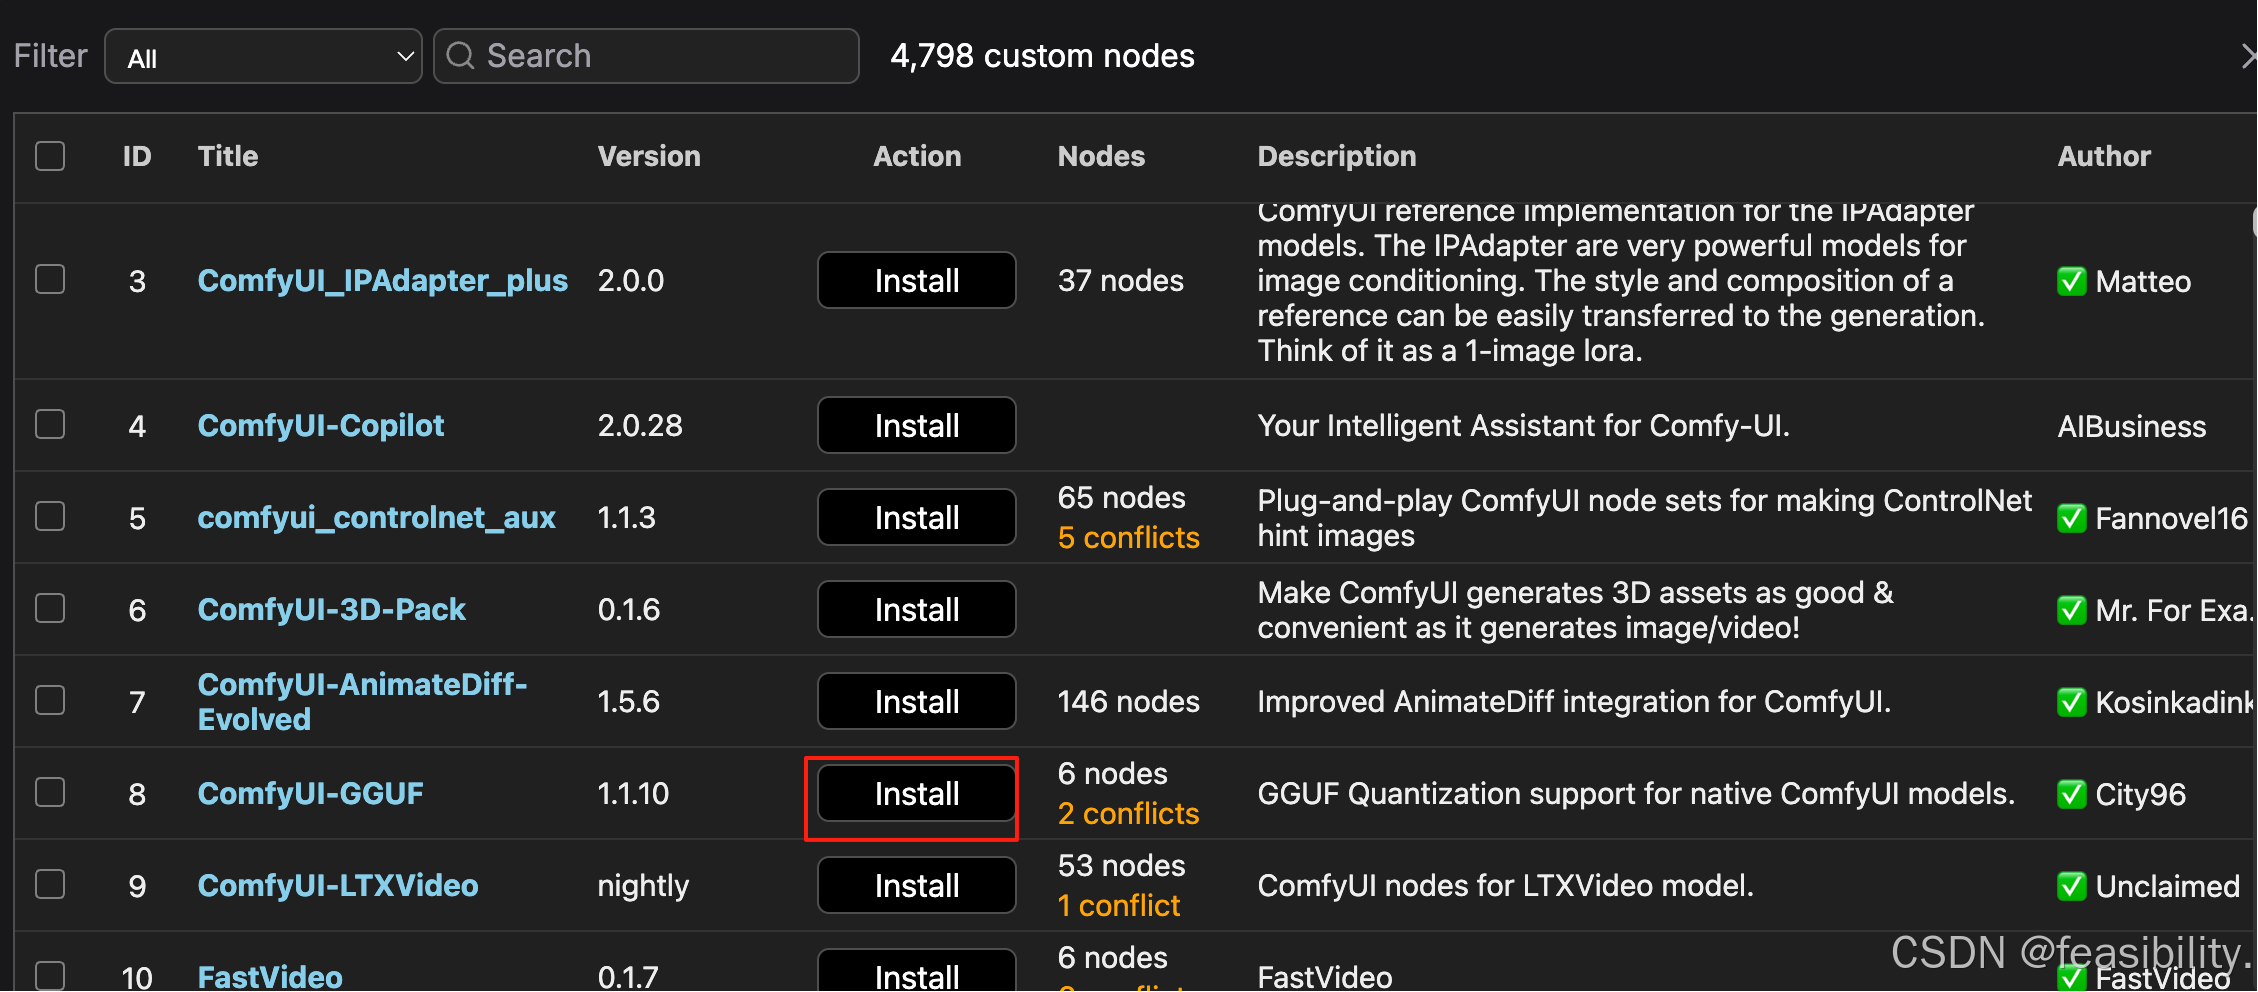Open the ComfyUI-GGUF title link
The width and height of the screenshot is (2258, 992).
point(311,793)
